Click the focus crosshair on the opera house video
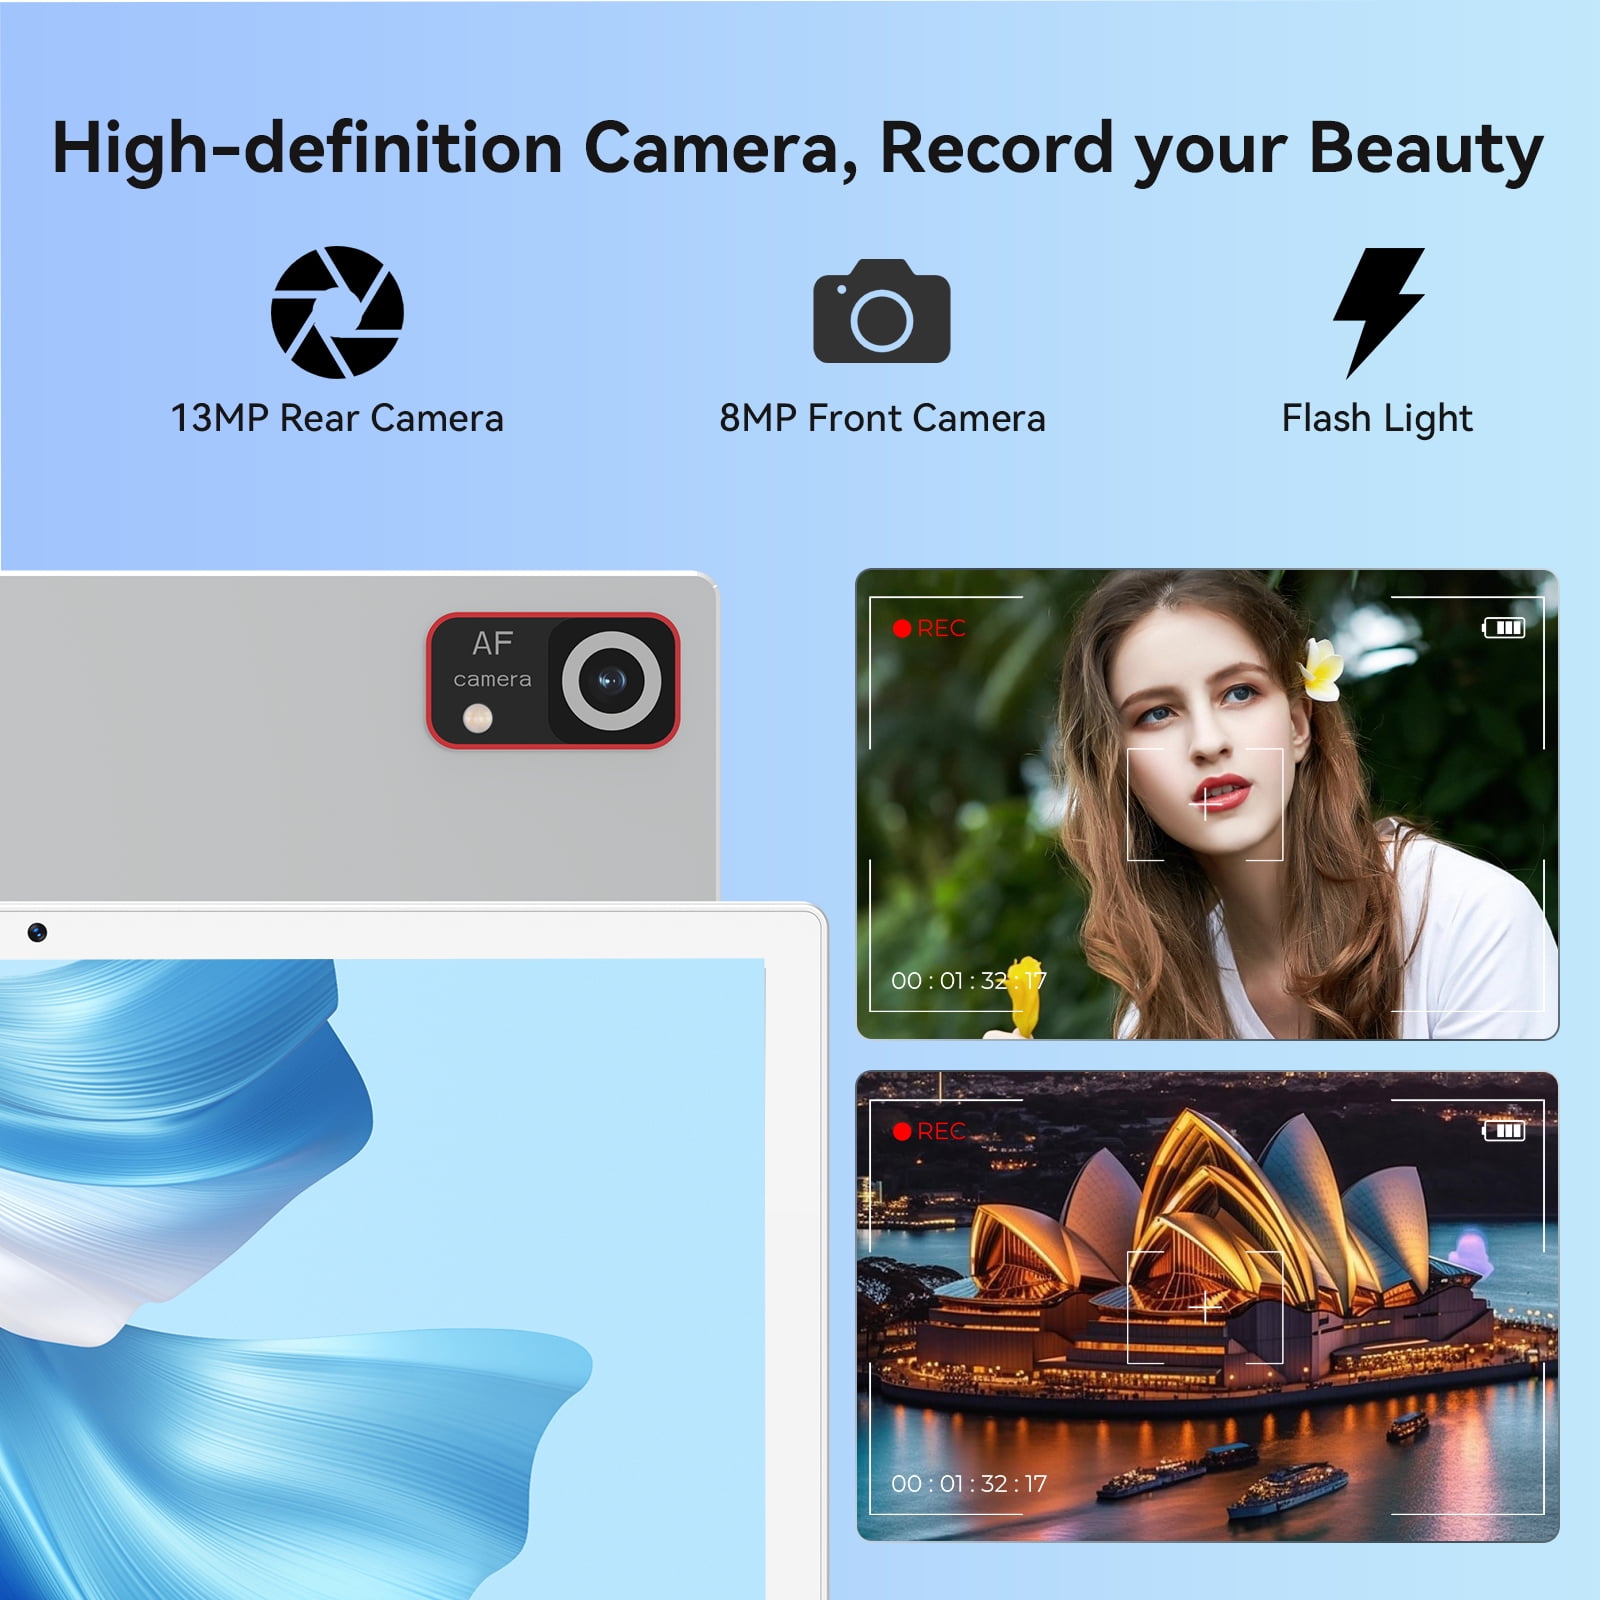Viewport: 1600px width, 1600px height. tap(1205, 1306)
